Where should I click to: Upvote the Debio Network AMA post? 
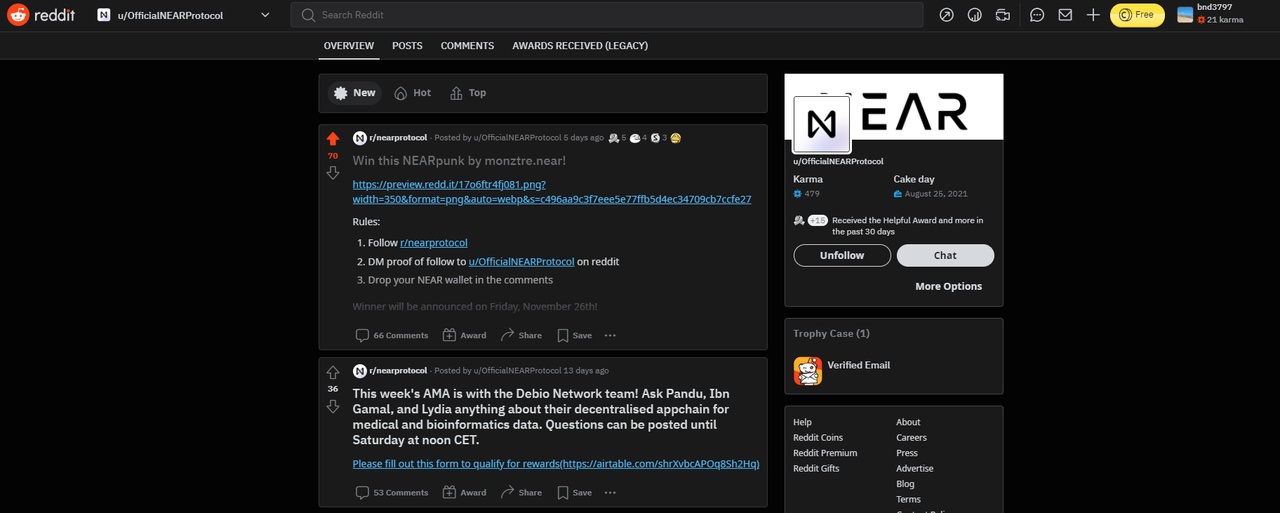333,372
